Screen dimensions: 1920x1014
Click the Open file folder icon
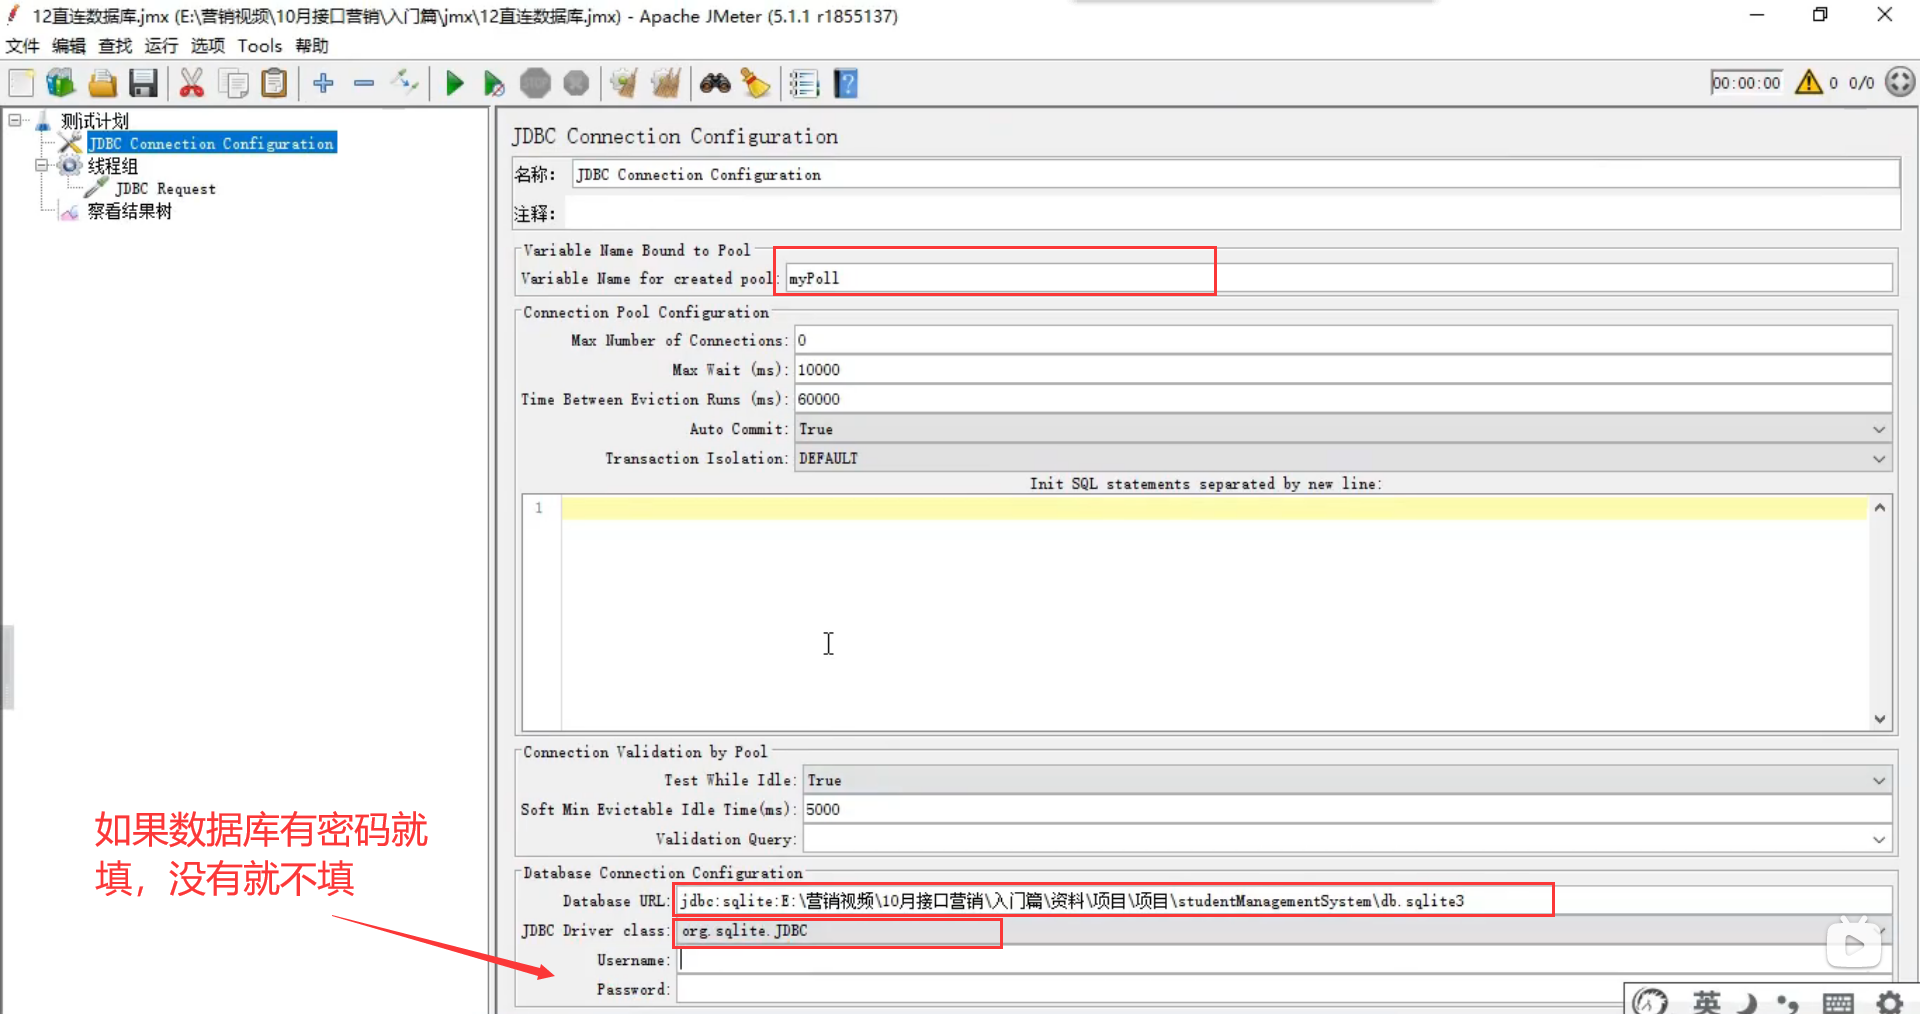point(102,83)
